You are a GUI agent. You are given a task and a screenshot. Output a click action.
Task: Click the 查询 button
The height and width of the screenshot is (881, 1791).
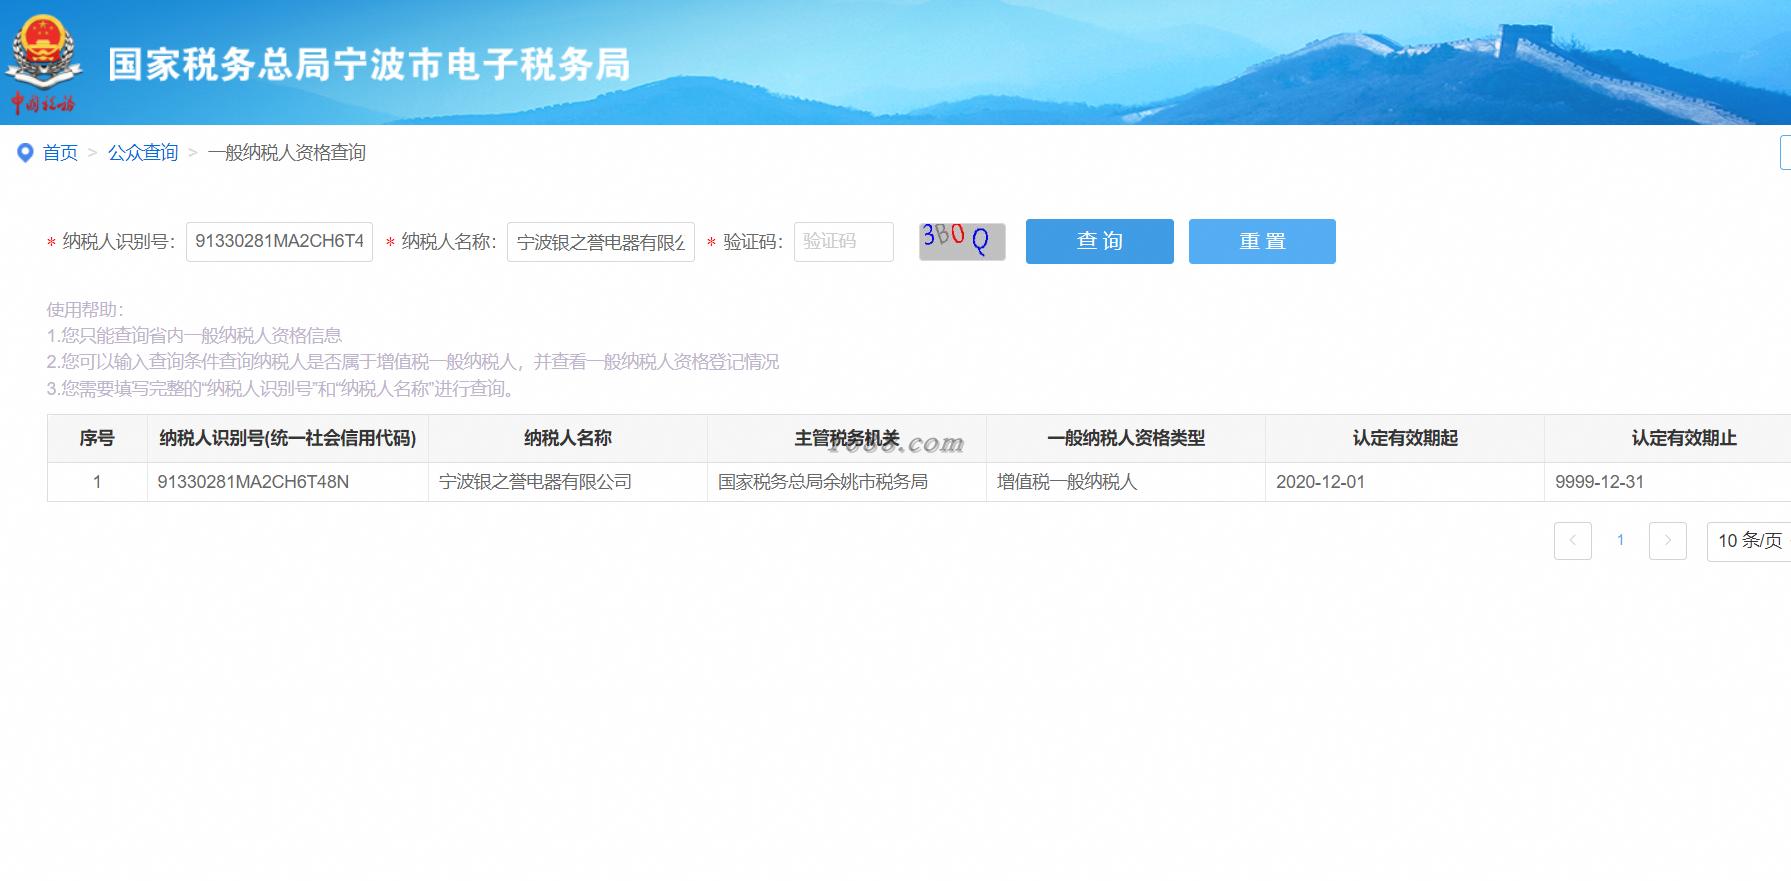[x=1100, y=241]
